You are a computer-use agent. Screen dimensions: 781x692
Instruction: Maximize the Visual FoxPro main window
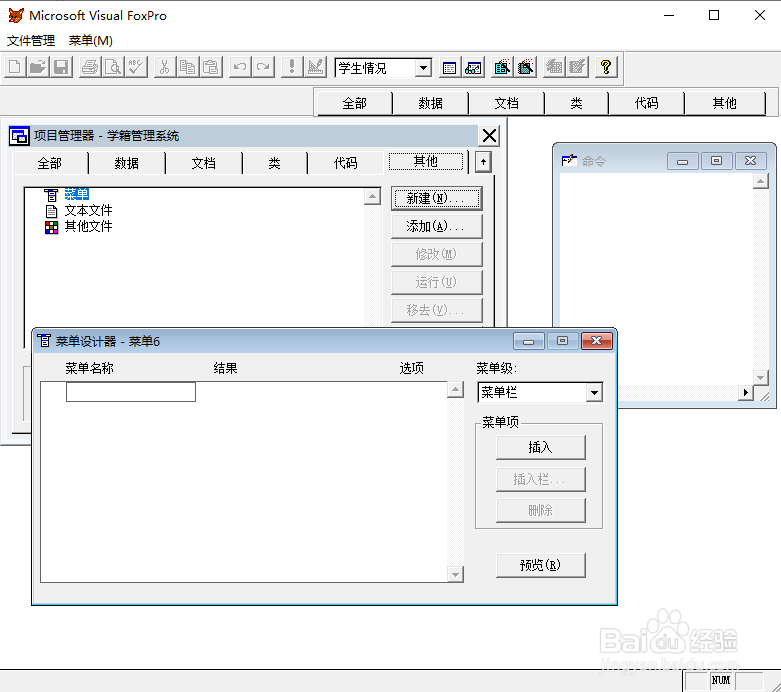click(x=714, y=15)
